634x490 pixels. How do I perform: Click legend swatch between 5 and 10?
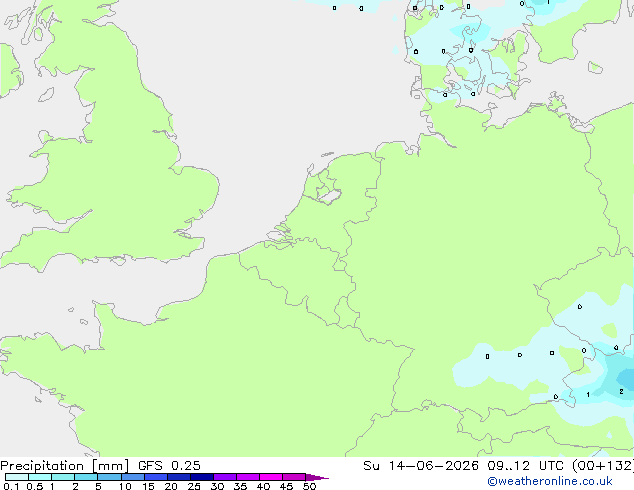(x=109, y=477)
